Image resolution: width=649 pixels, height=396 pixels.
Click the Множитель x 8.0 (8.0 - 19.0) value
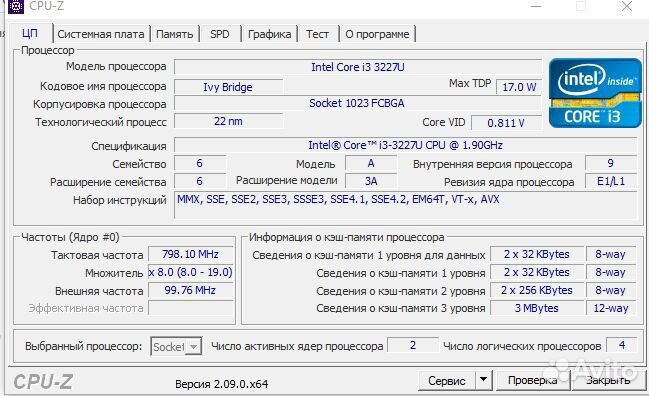click(x=190, y=272)
